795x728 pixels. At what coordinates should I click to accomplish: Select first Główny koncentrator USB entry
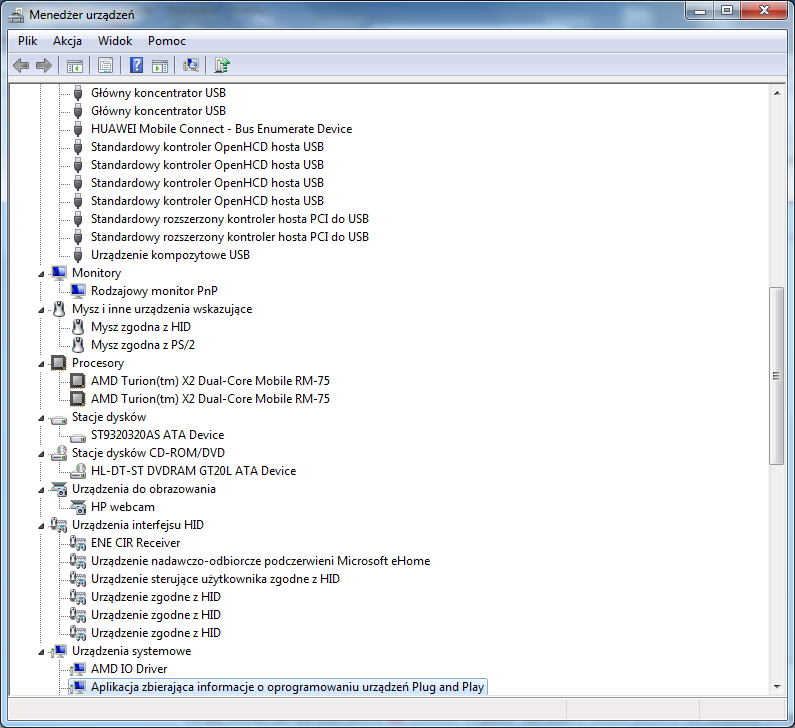158,93
